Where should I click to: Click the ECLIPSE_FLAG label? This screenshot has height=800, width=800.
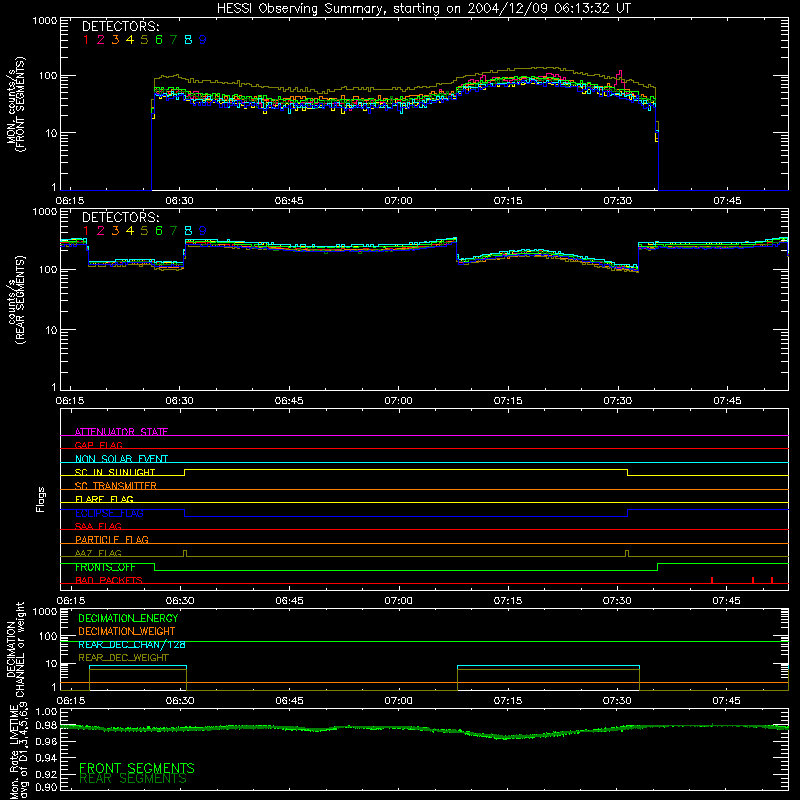tap(109, 513)
